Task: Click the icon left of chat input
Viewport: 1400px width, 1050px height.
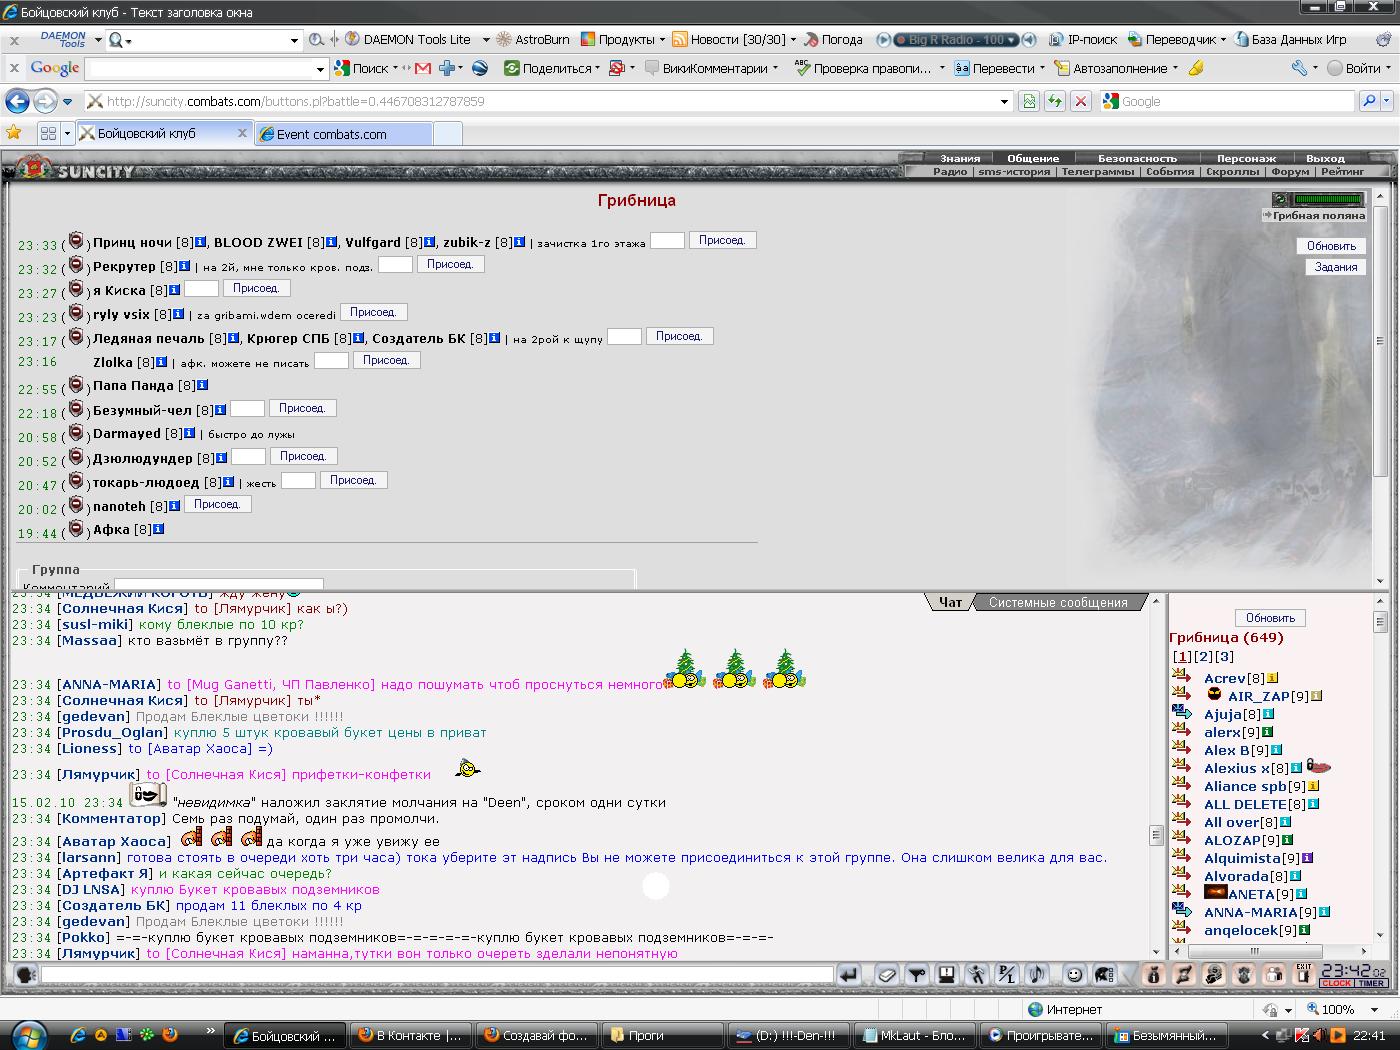Action: (x=26, y=975)
